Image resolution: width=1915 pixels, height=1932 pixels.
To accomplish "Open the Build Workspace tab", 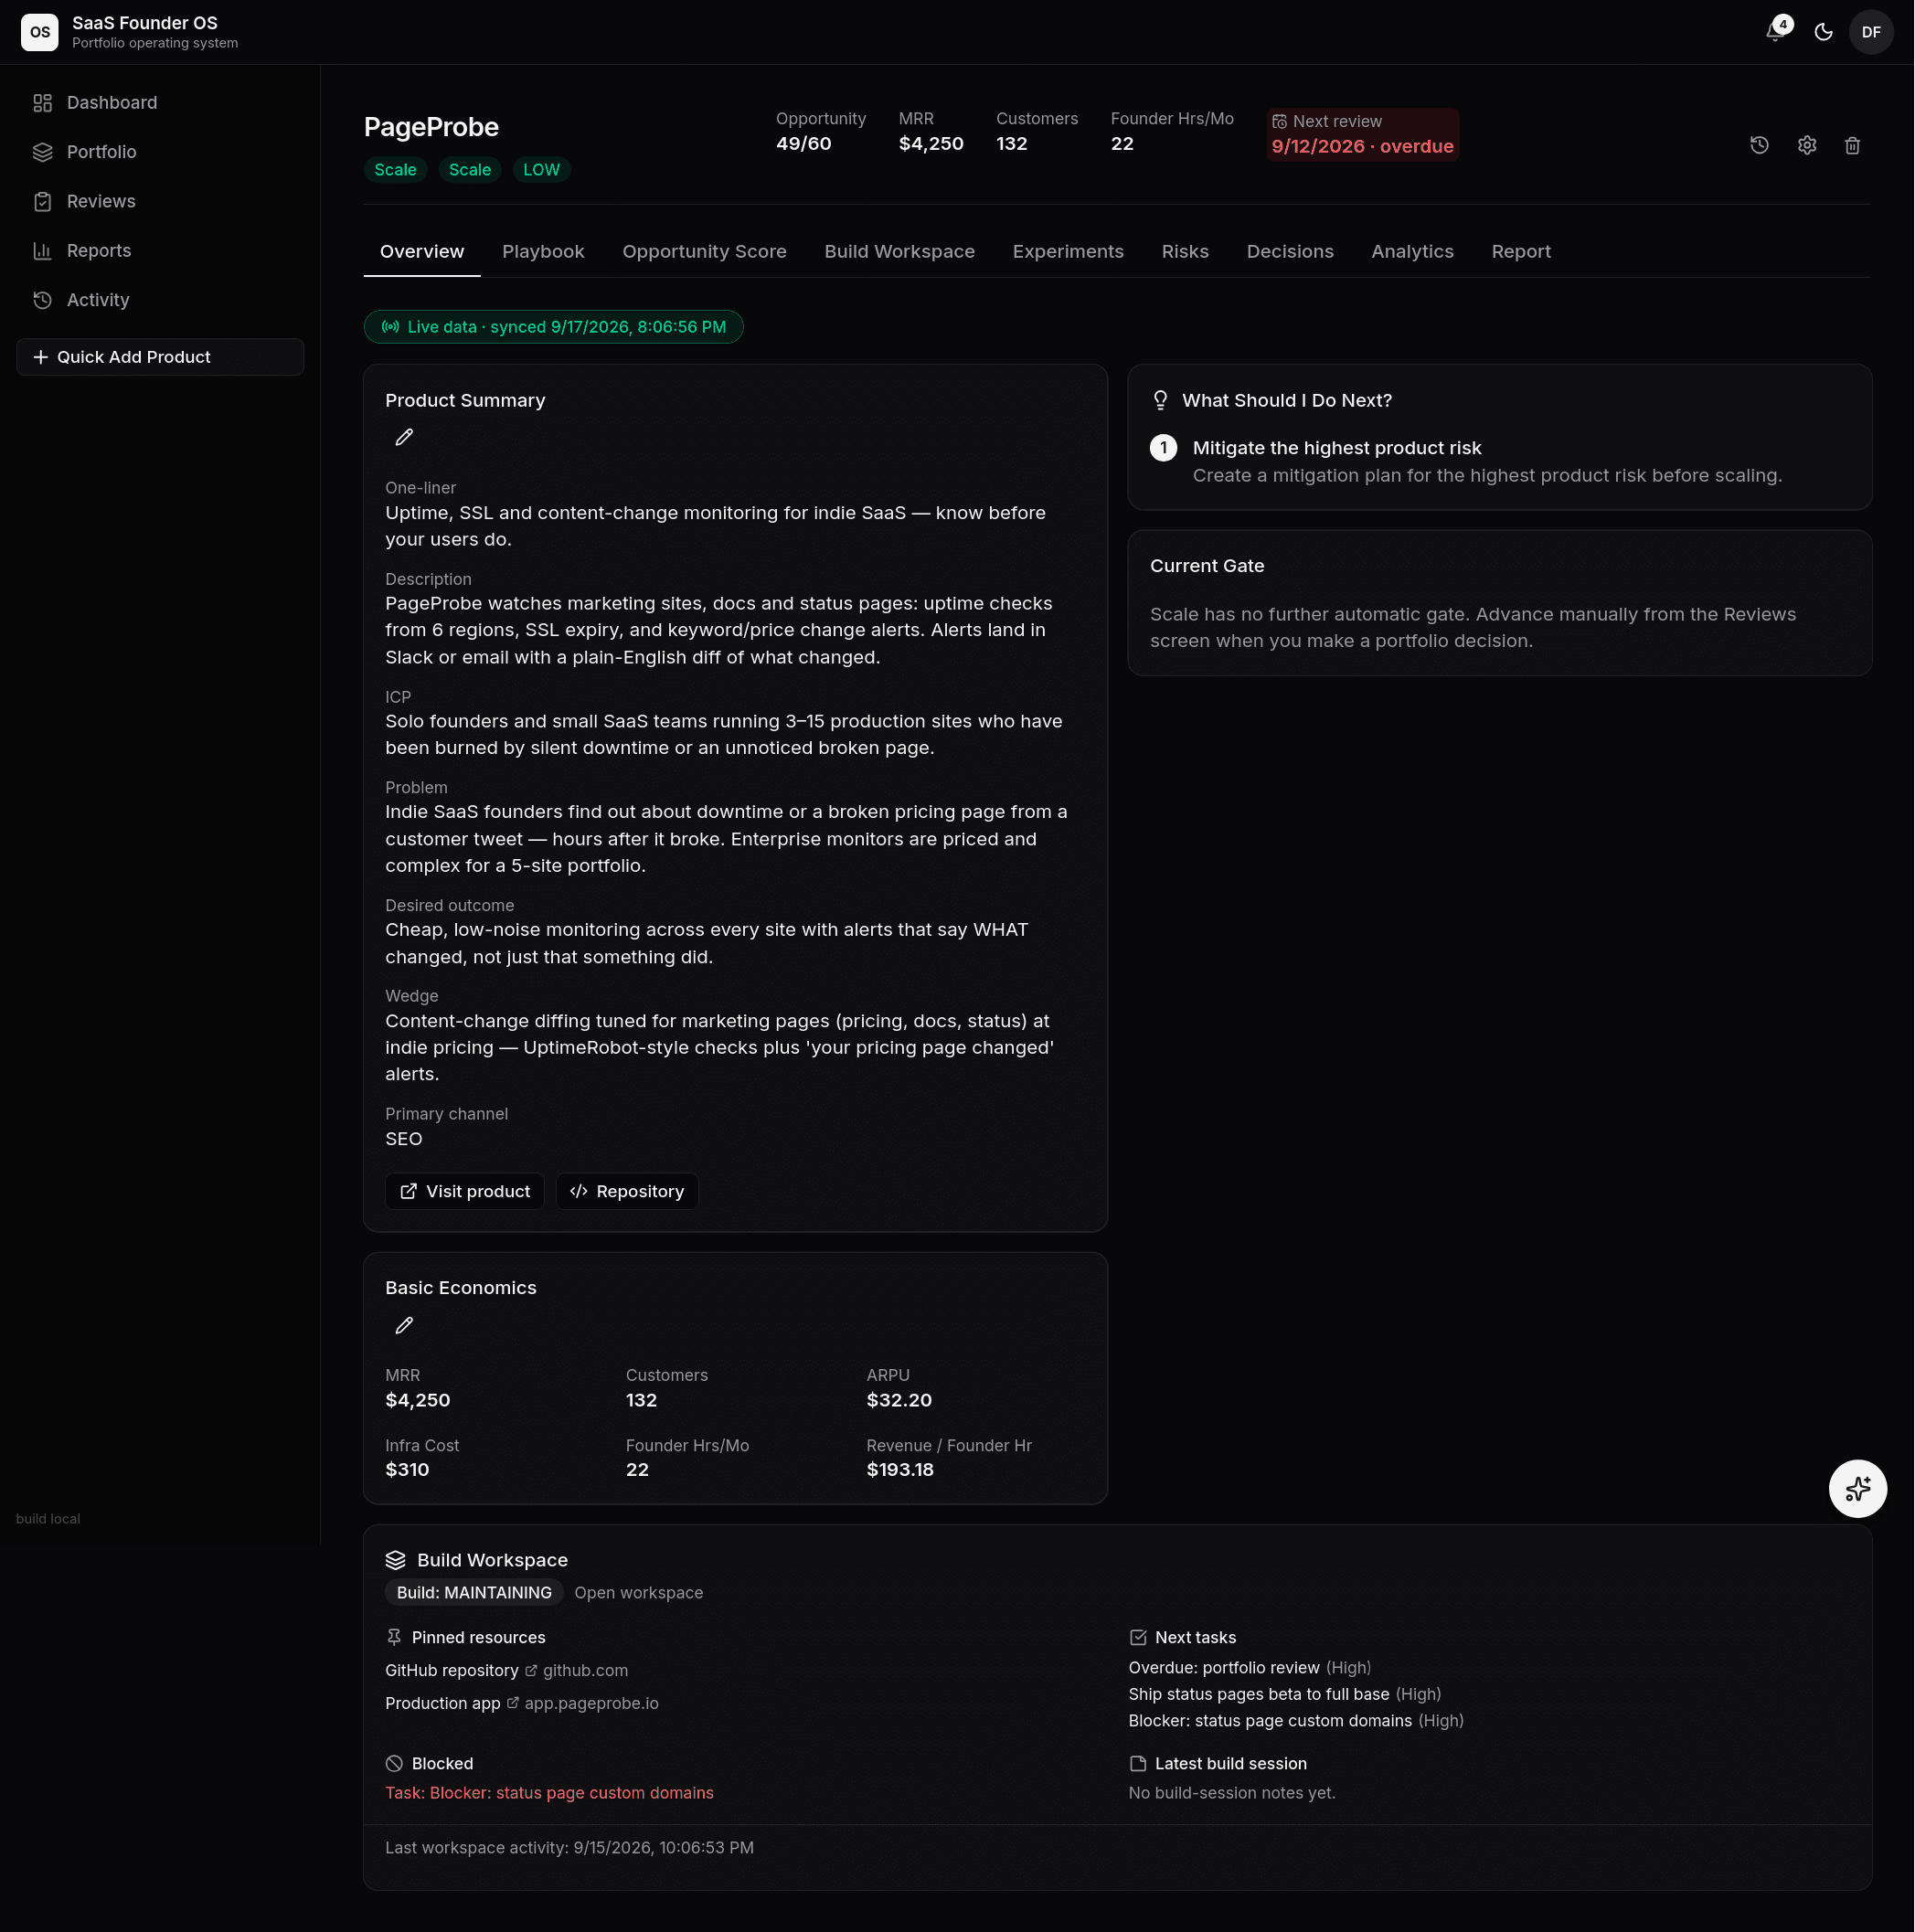I will (899, 252).
